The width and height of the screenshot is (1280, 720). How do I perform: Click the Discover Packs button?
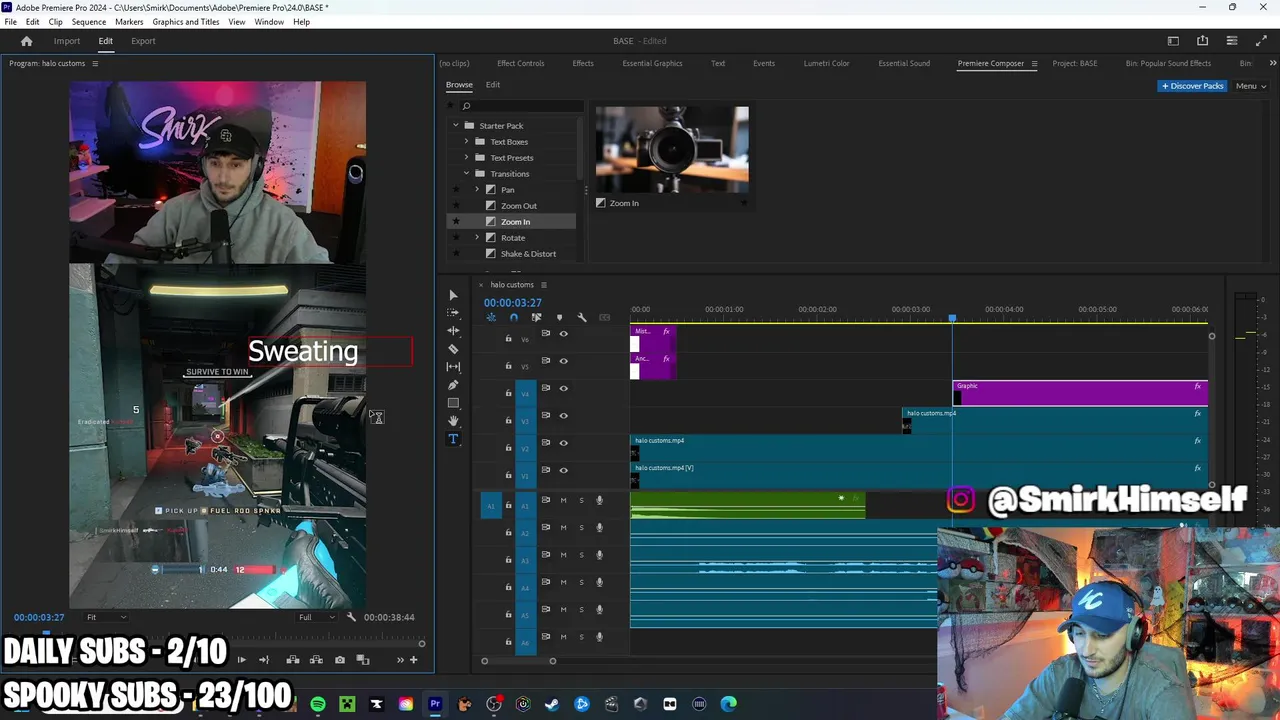click(1192, 86)
